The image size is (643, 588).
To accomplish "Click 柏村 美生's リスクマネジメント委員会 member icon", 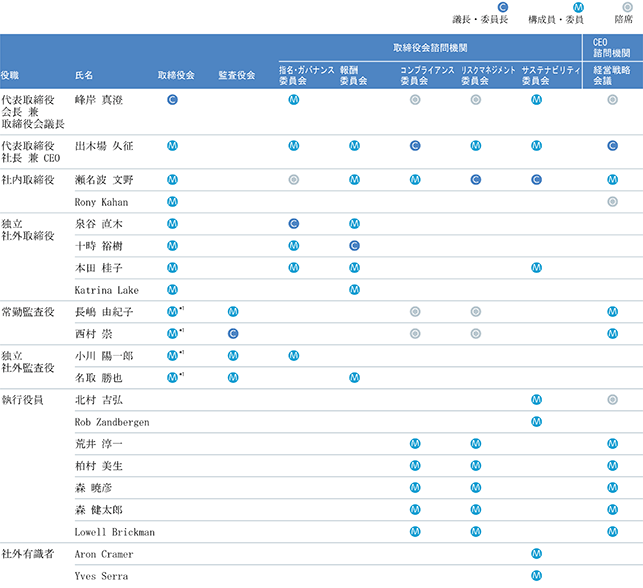I will pos(476,465).
